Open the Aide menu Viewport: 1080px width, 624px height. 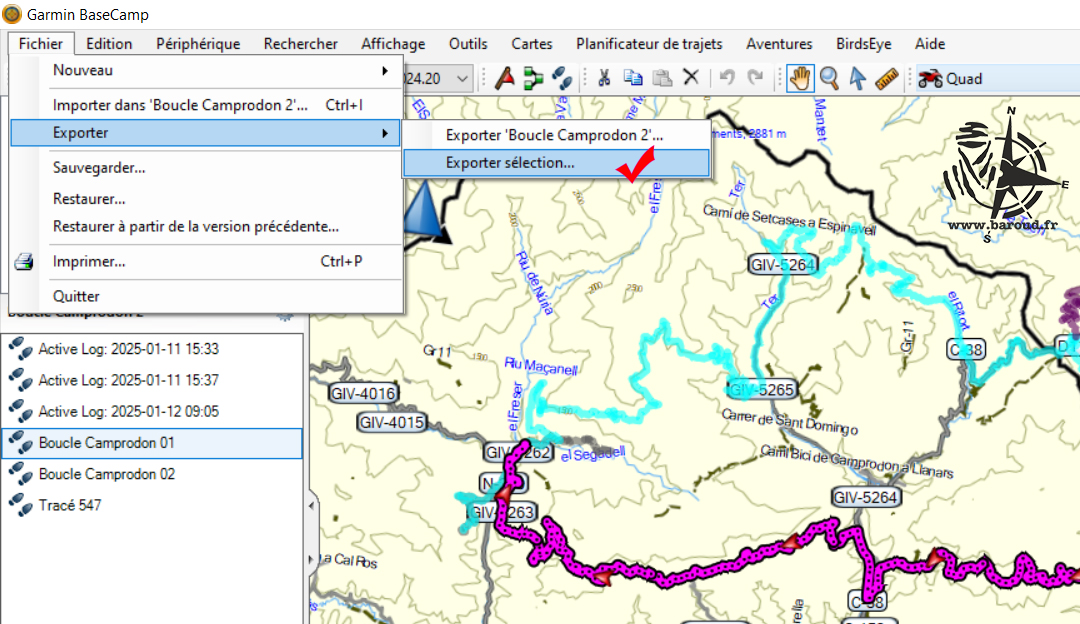[930, 43]
